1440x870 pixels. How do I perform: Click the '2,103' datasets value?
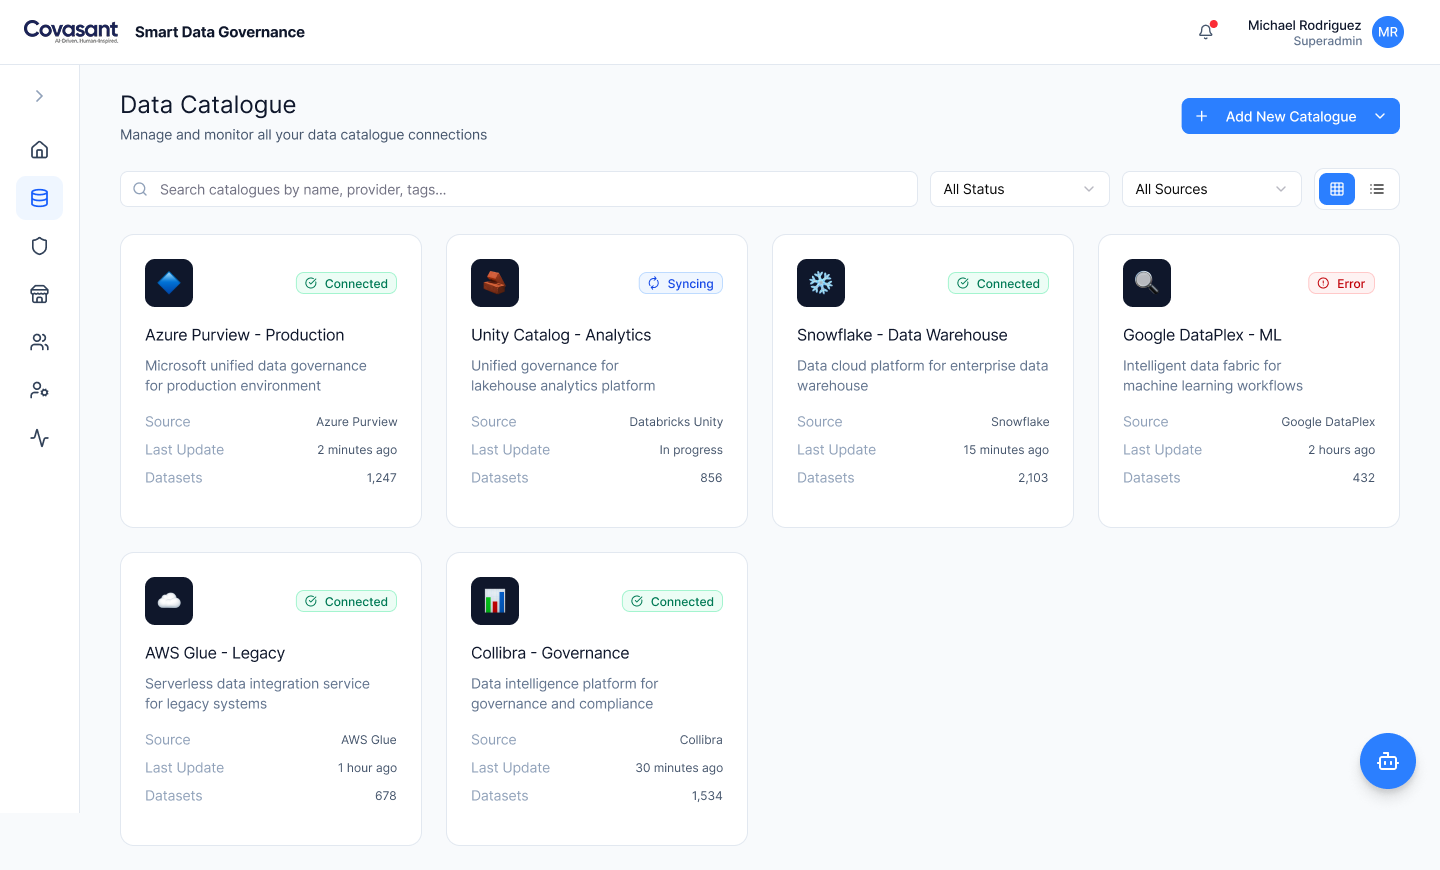[x=1033, y=478]
